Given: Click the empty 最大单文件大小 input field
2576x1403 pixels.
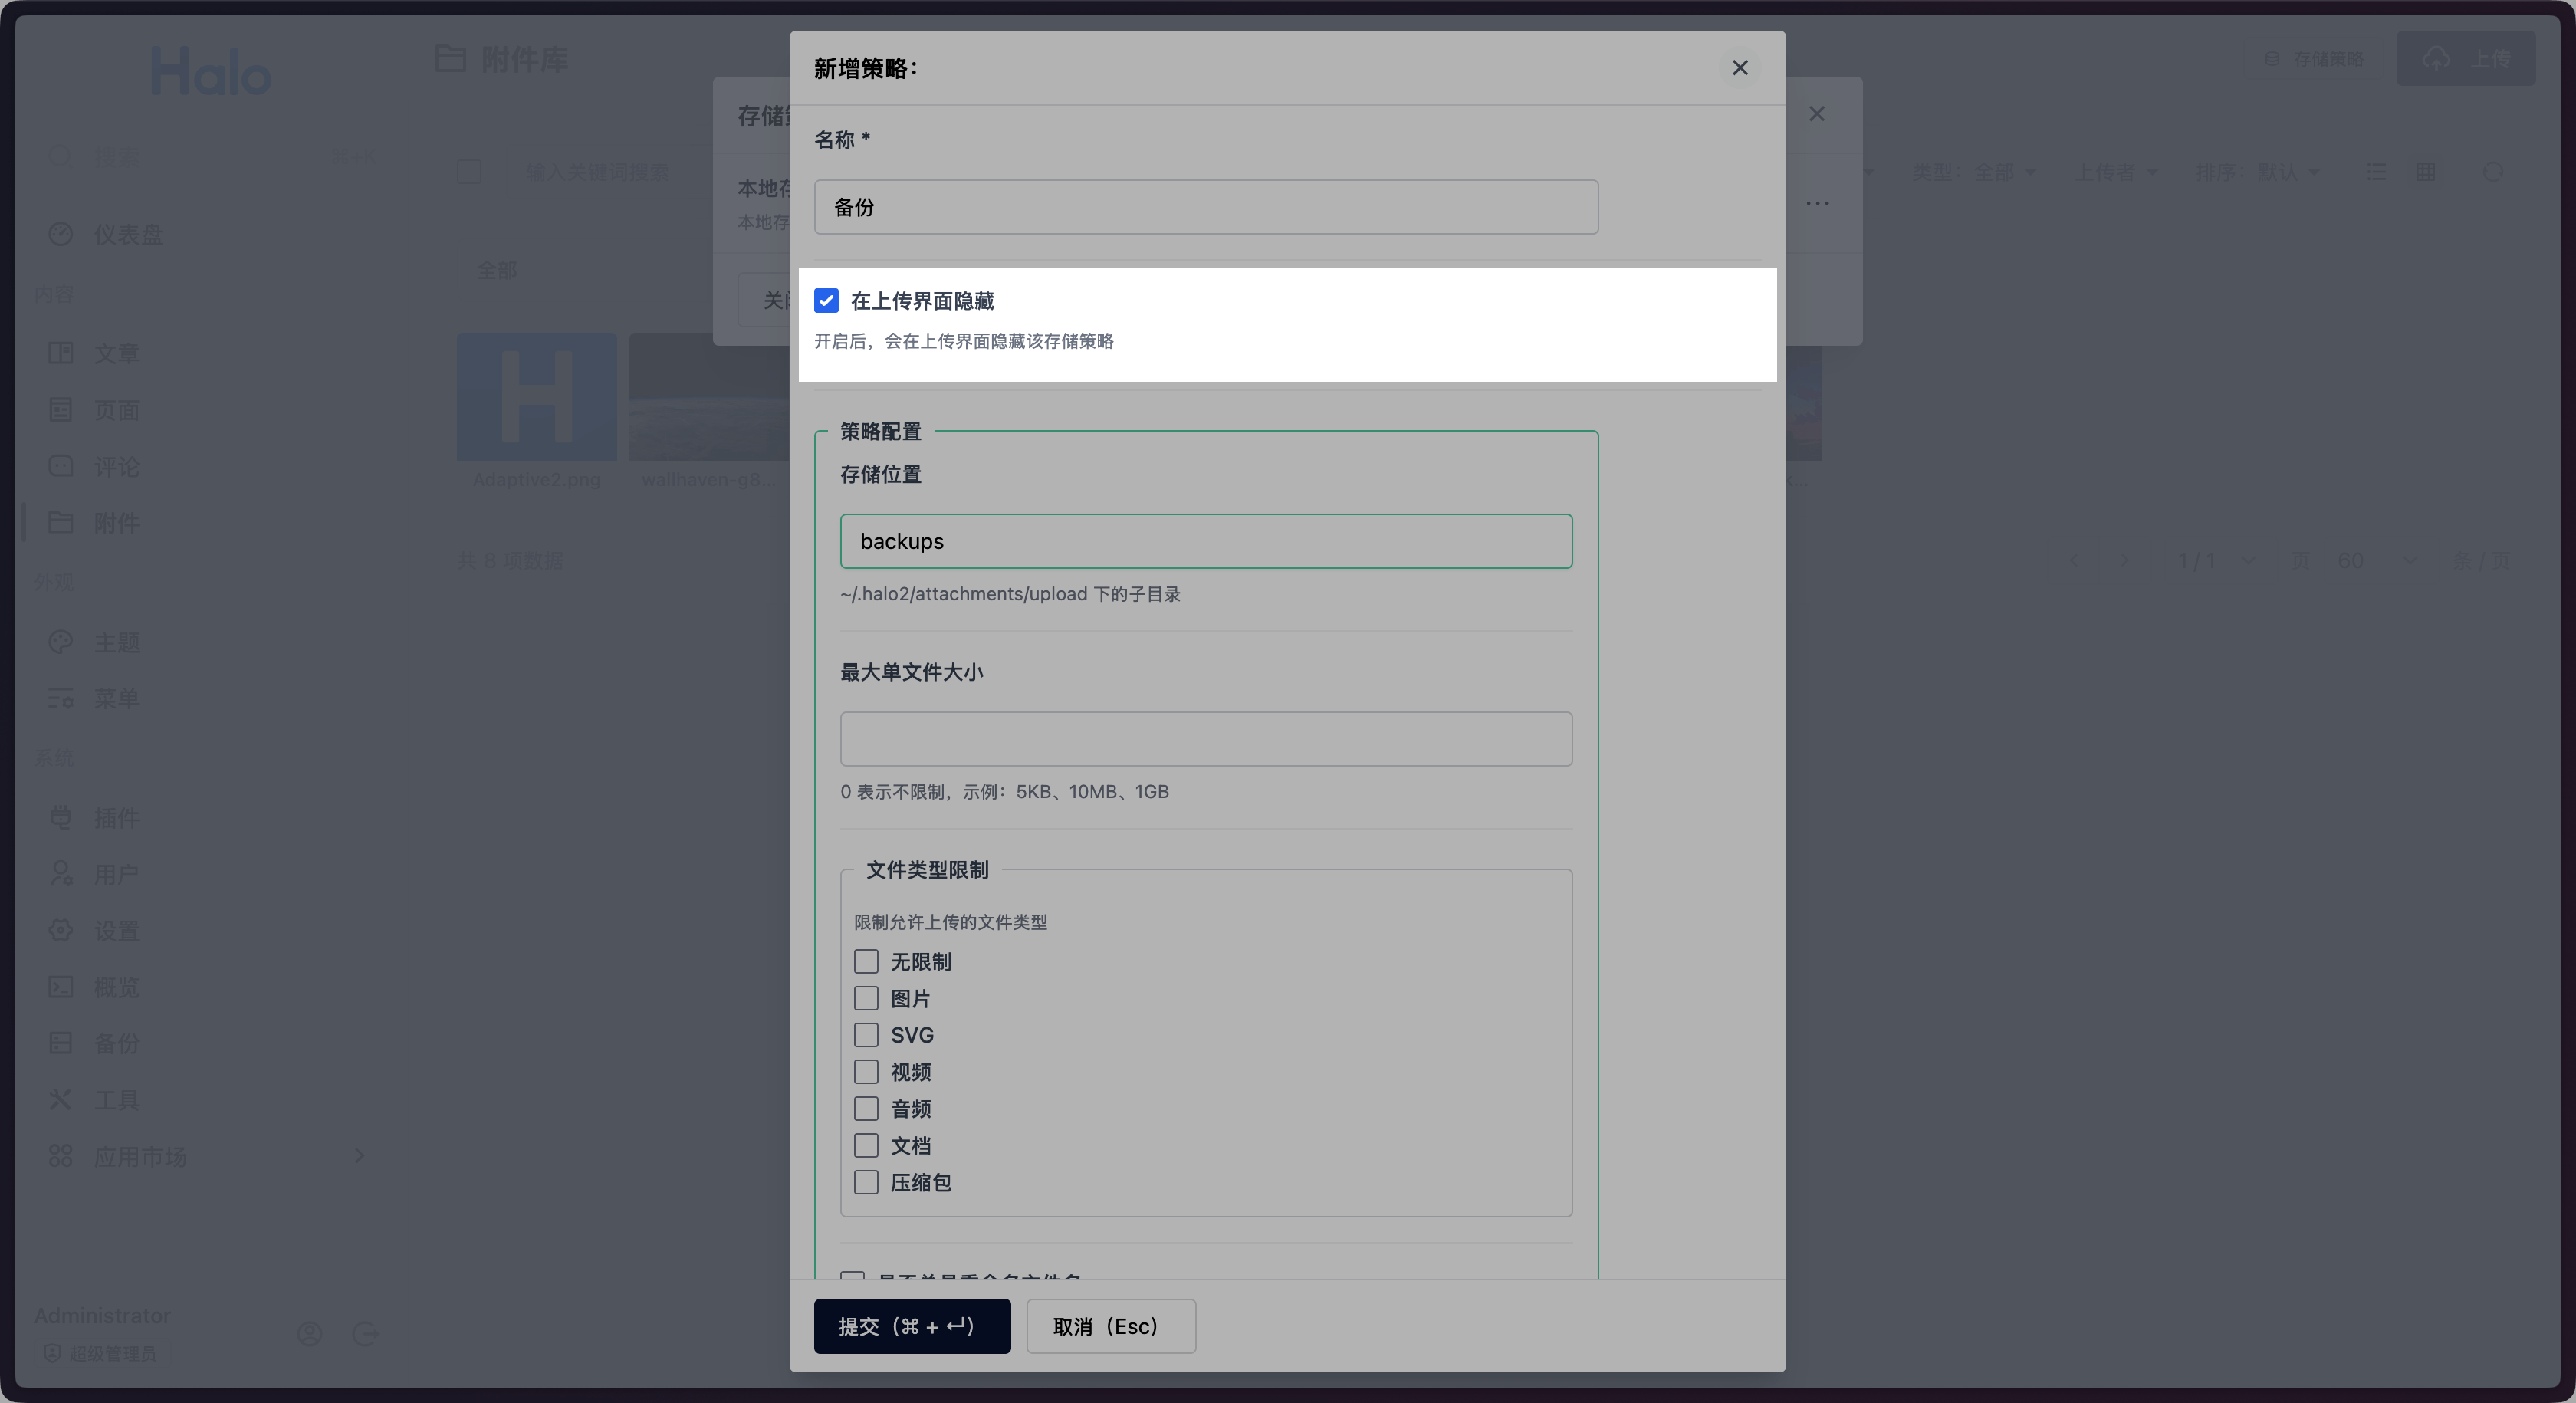Looking at the screenshot, I should click(1205, 739).
